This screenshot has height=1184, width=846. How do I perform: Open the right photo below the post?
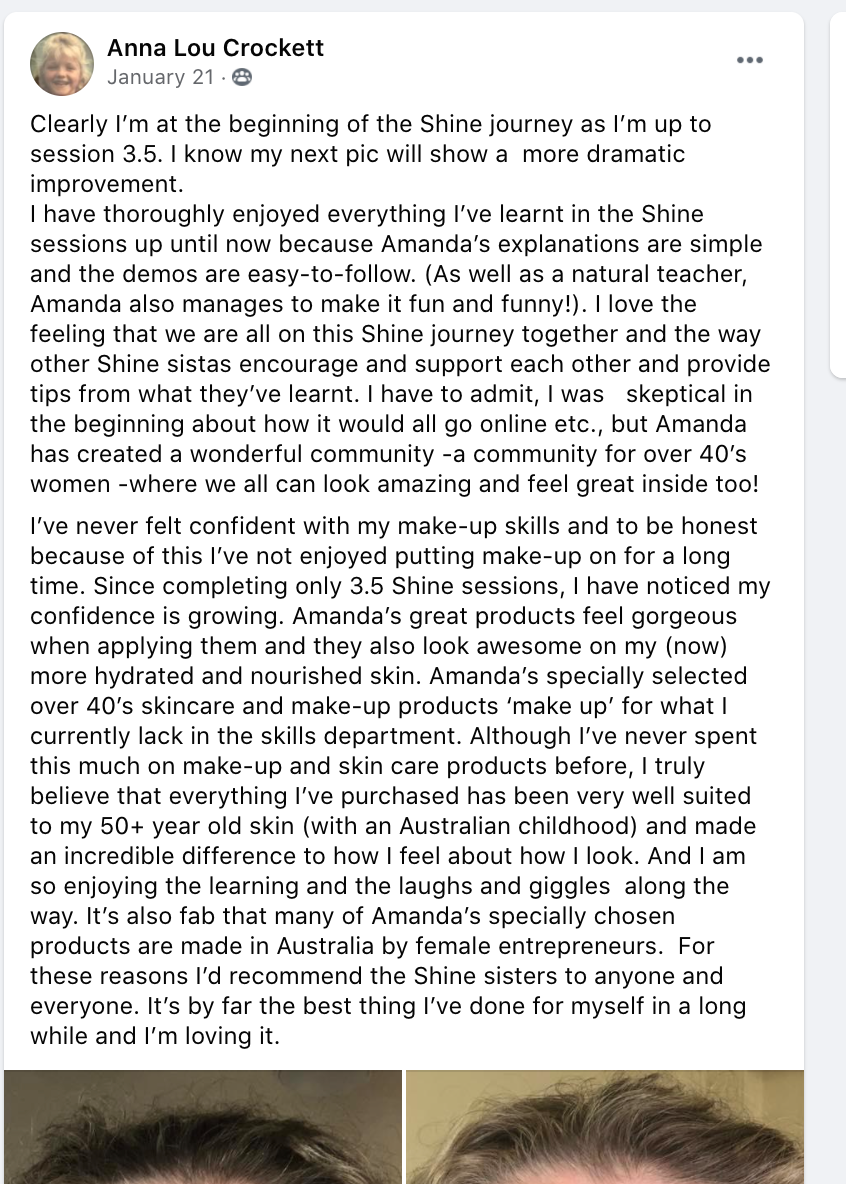click(x=604, y=1127)
